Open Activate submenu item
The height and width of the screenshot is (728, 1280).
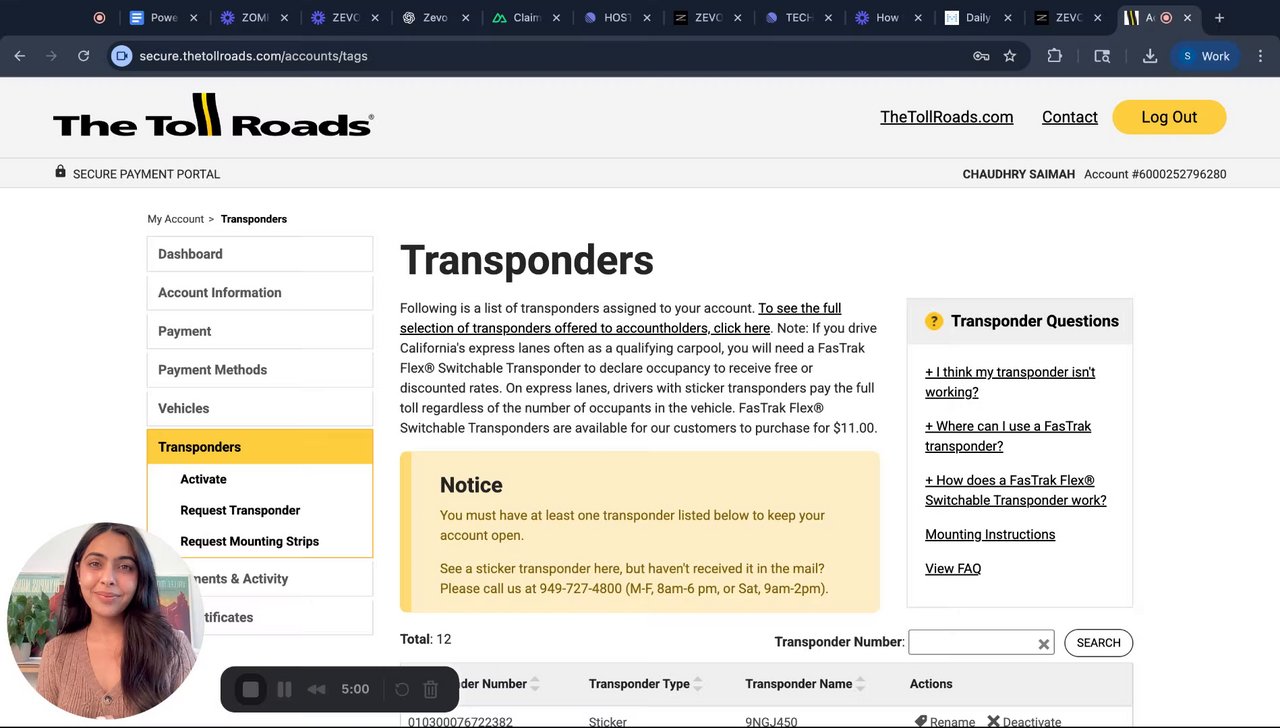coord(203,479)
